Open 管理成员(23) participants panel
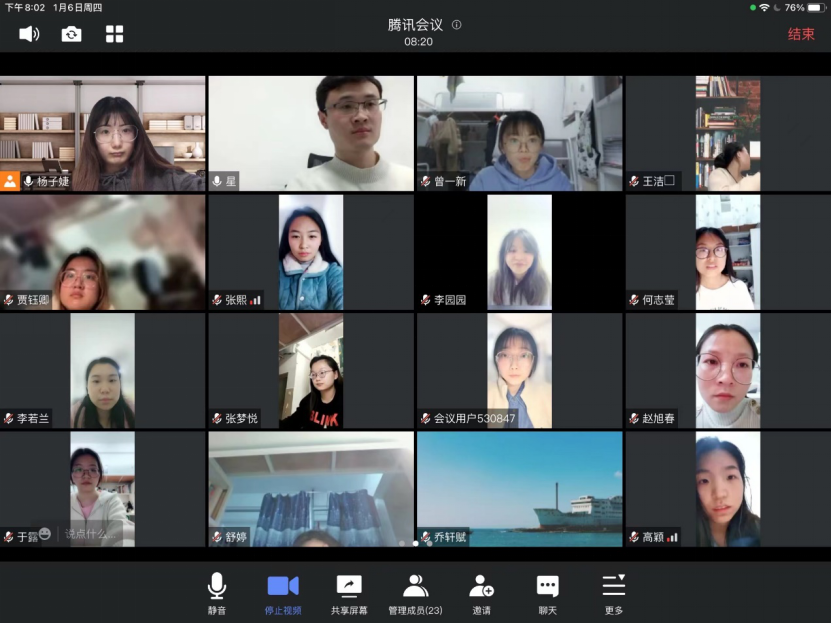Image resolution: width=831 pixels, height=623 pixels. (x=415, y=593)
